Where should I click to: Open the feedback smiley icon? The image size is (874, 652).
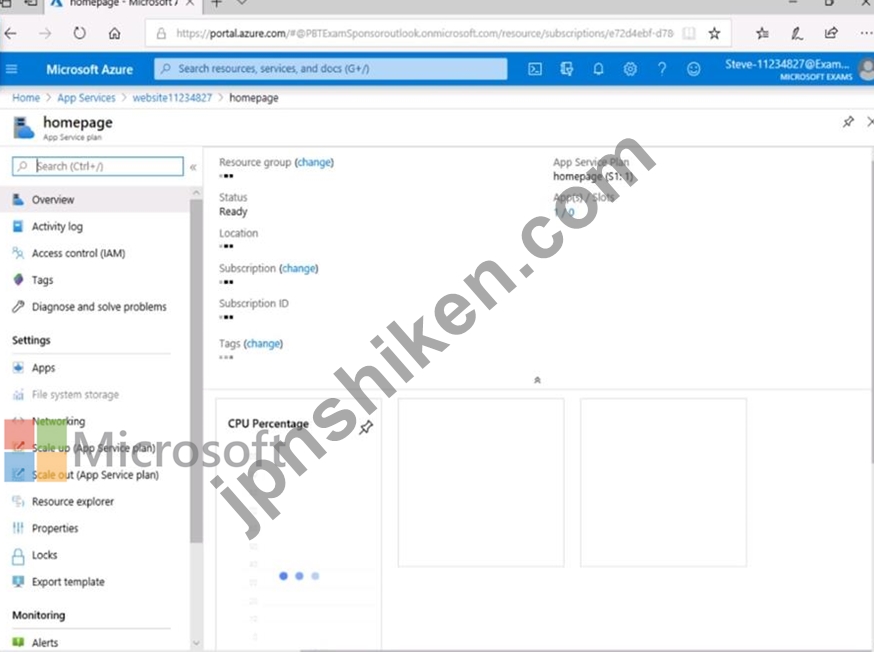(x=693, y=69)
